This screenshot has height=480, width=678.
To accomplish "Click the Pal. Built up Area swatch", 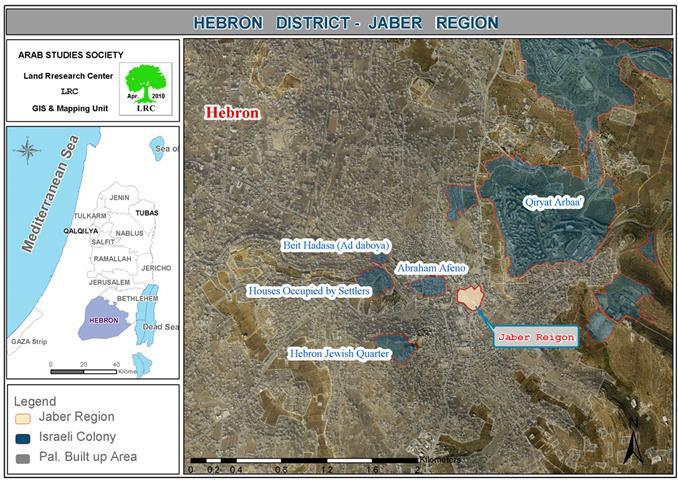I will point(23,457).
